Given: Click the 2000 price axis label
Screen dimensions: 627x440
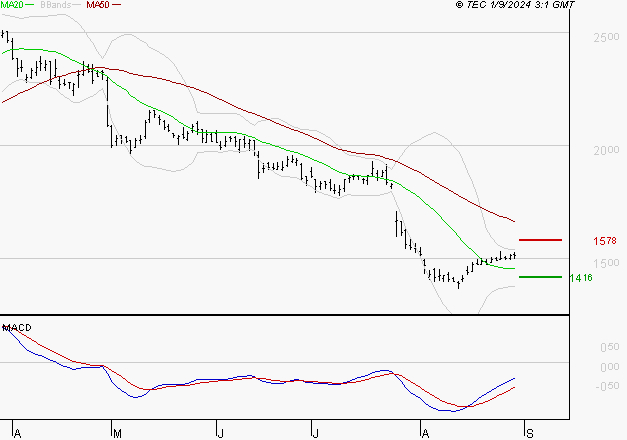Looking at the screenshot, I should click(606, 150).
